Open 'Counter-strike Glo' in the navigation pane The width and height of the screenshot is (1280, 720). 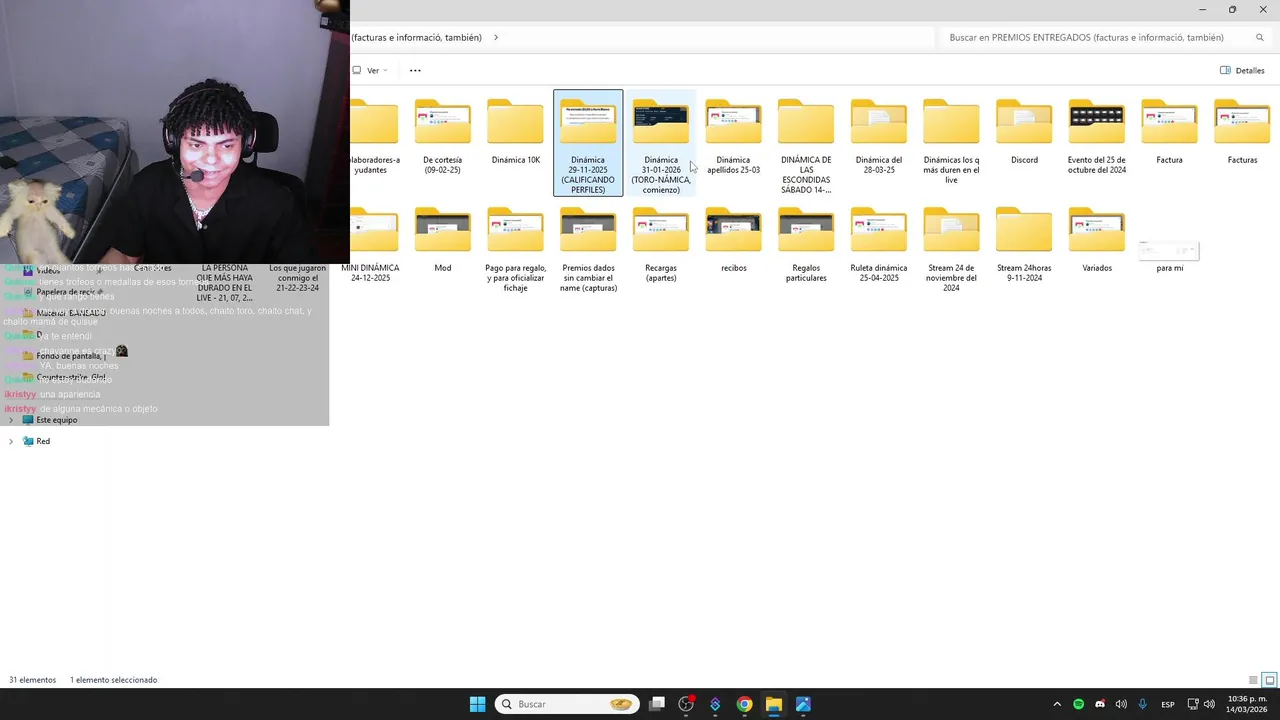(64, 377)
